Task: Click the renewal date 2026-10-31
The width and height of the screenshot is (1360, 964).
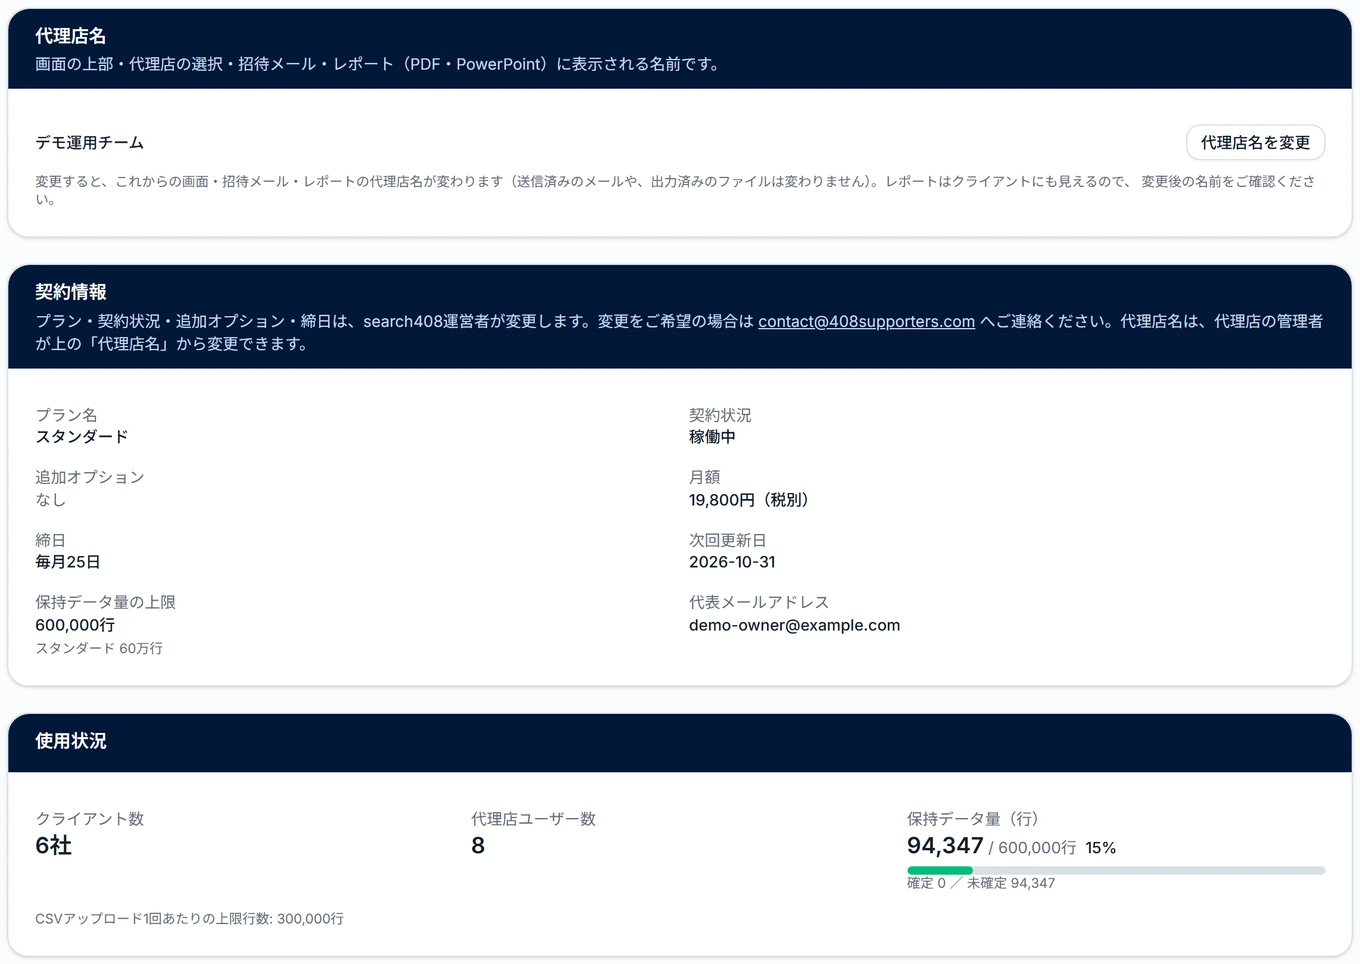Action: [x=732, y=562]
